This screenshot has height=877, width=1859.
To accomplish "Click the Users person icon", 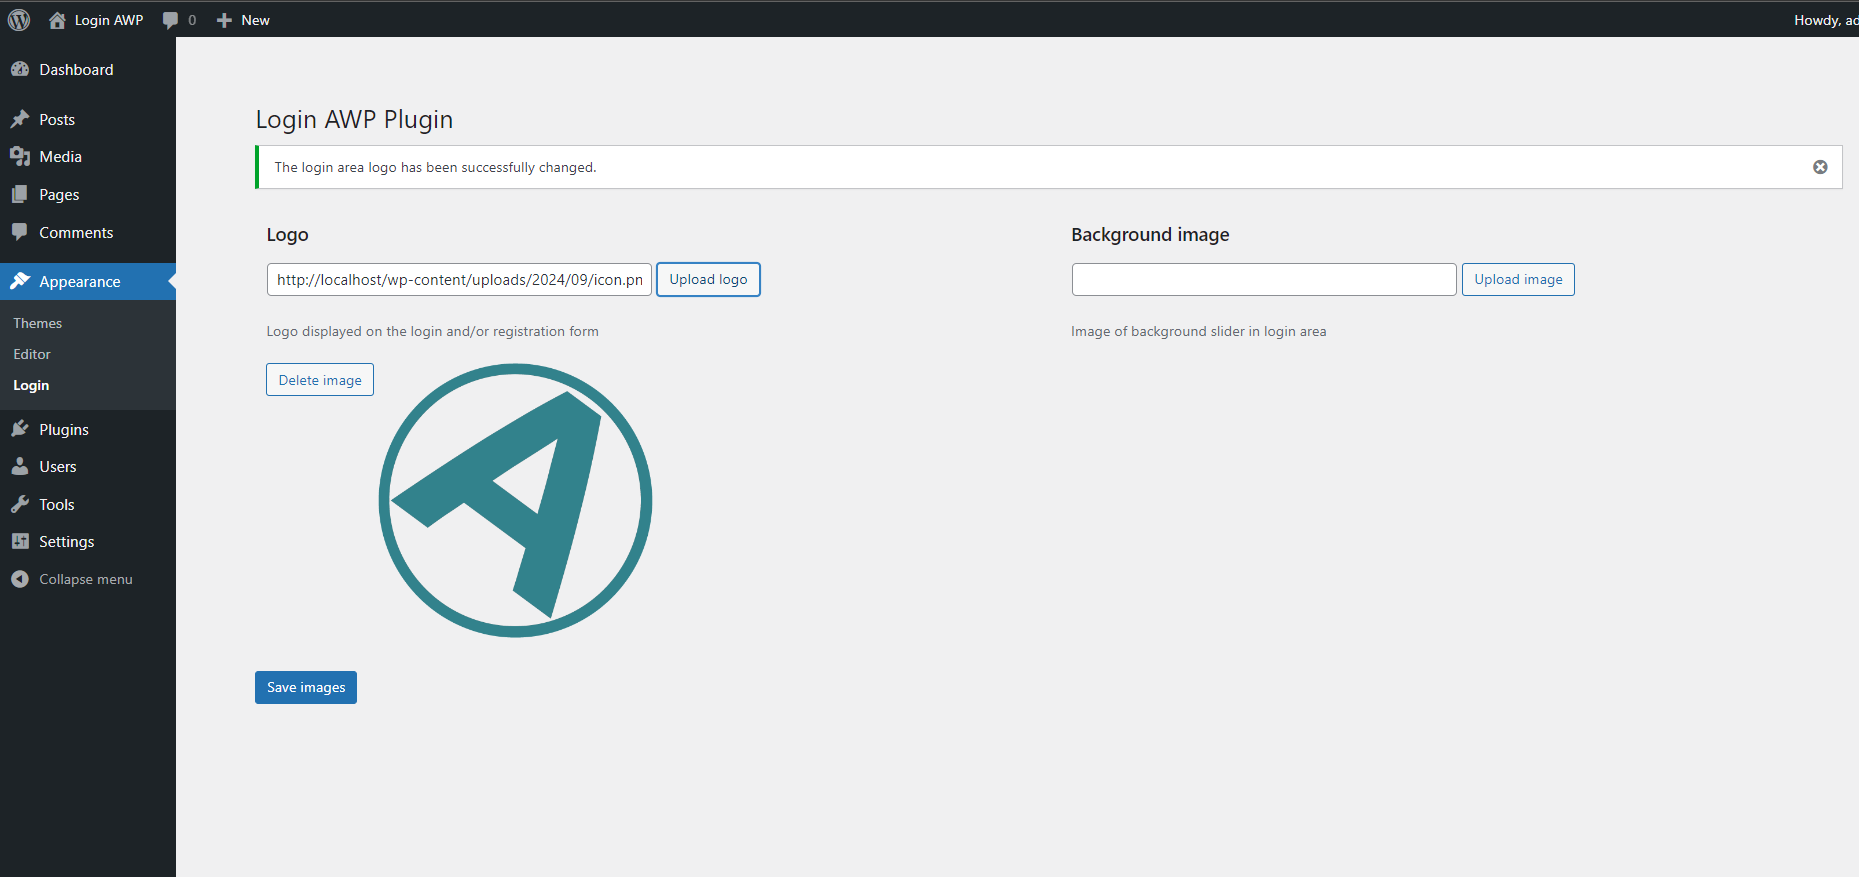I will [x=20, y=467].
